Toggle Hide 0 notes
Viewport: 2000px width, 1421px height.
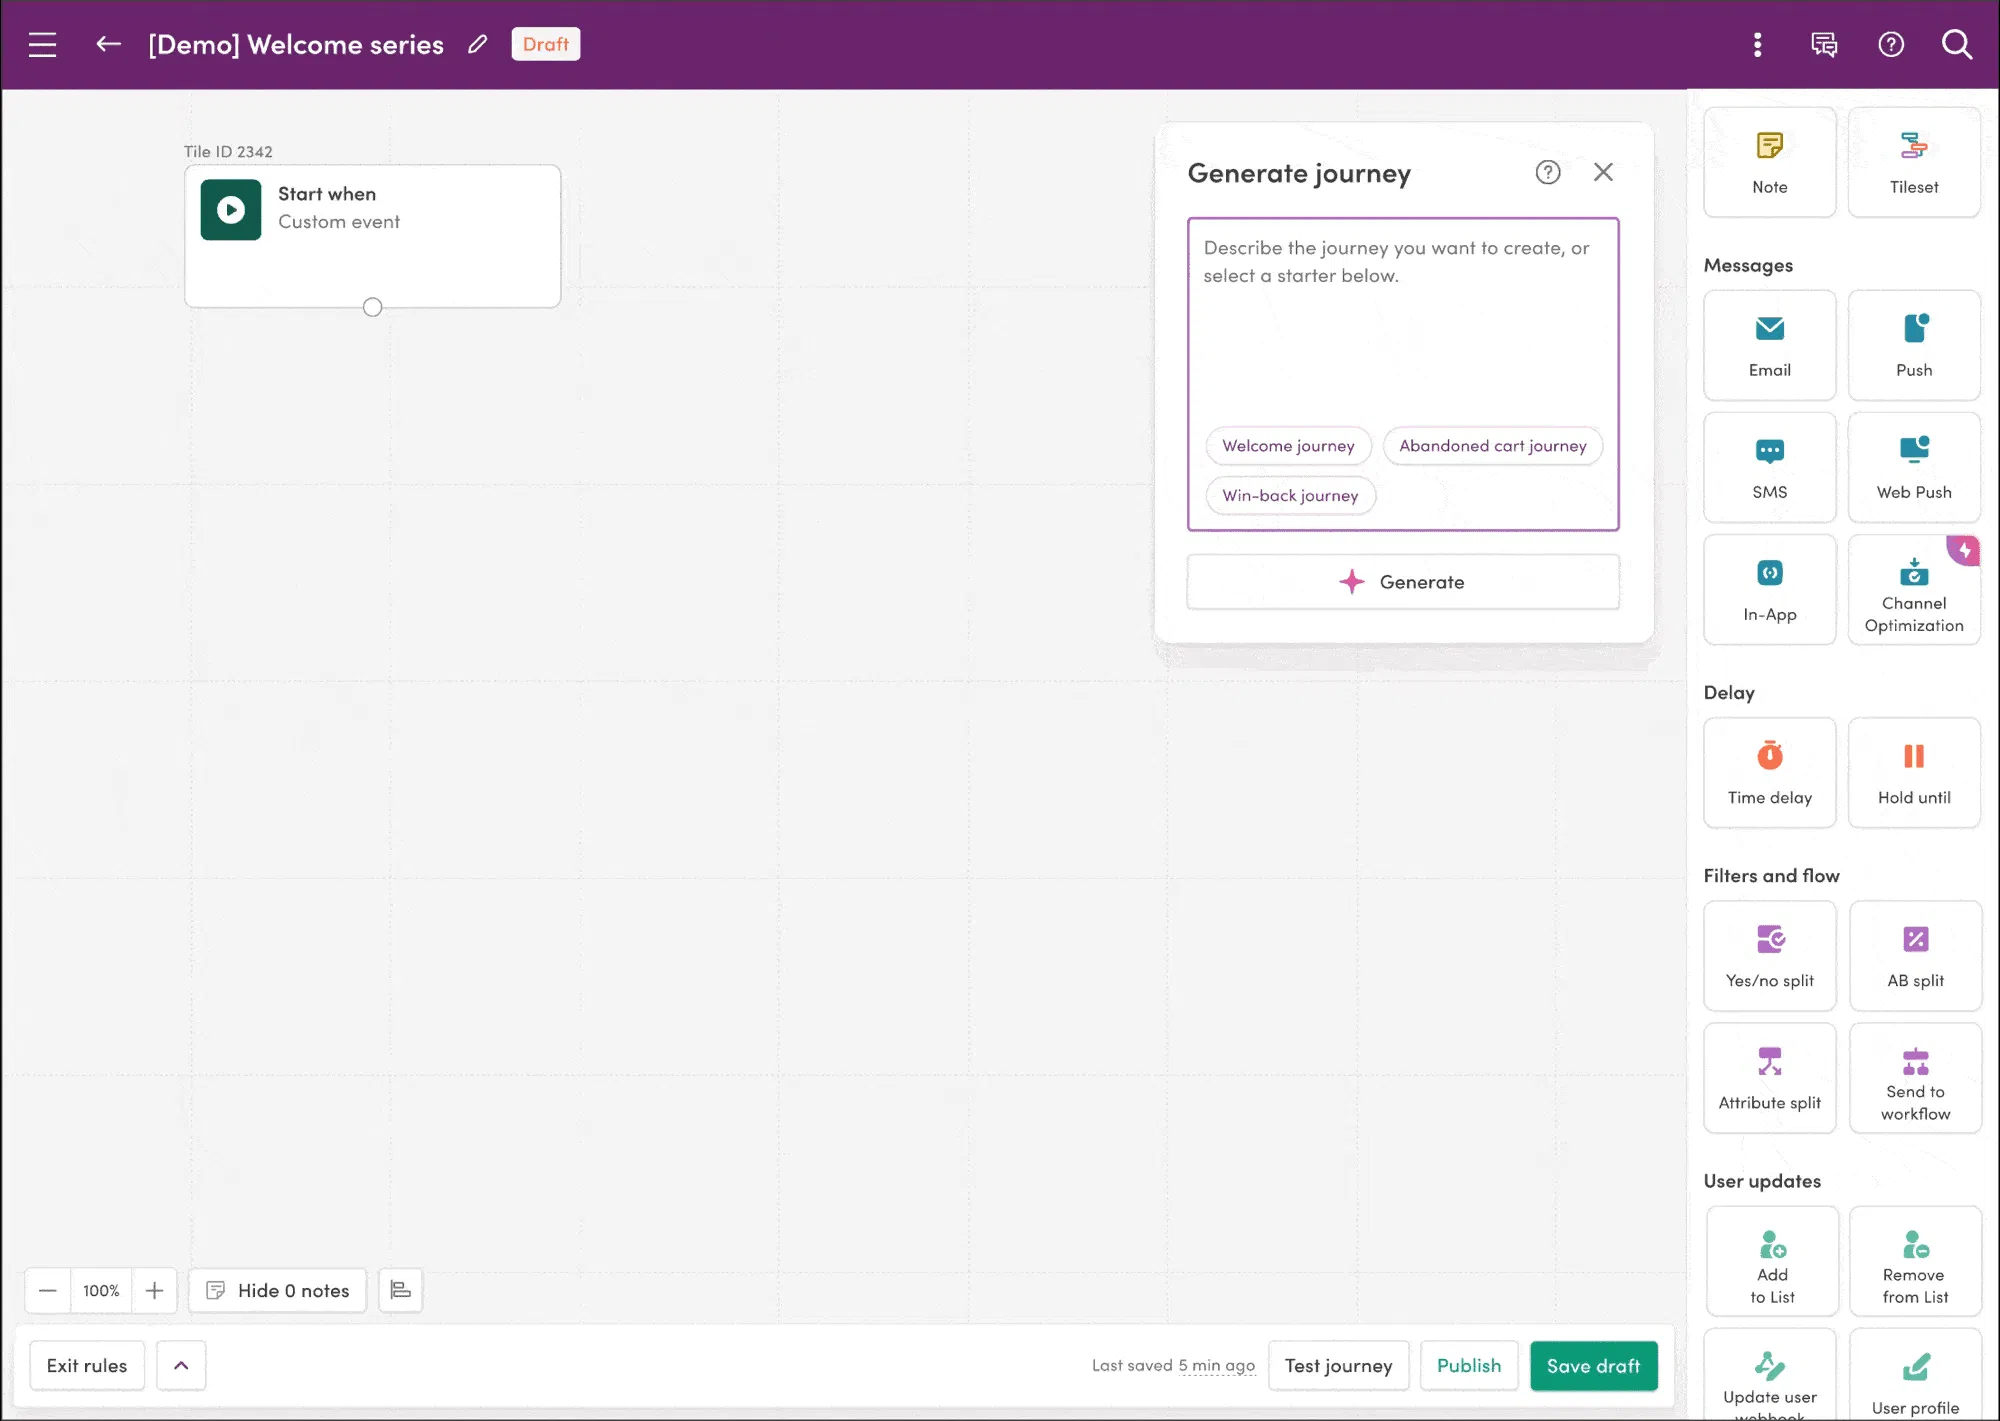coord(278,1290)
